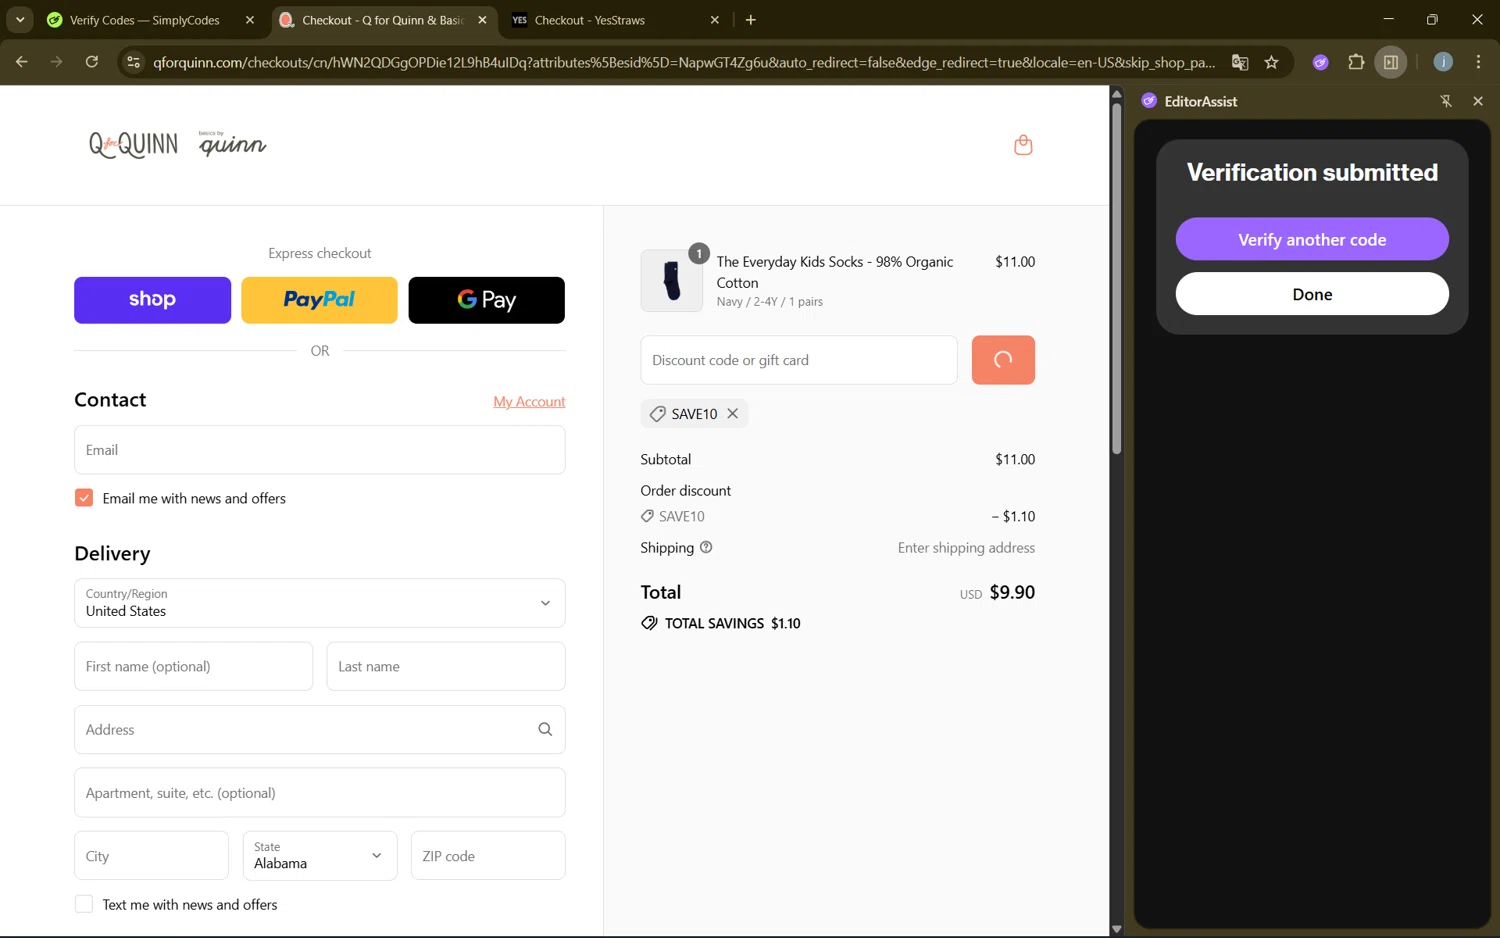Viewport: 1500px width, 938px height.
Task: Check Text me with news and offers
Action: (x=84, y=904)
